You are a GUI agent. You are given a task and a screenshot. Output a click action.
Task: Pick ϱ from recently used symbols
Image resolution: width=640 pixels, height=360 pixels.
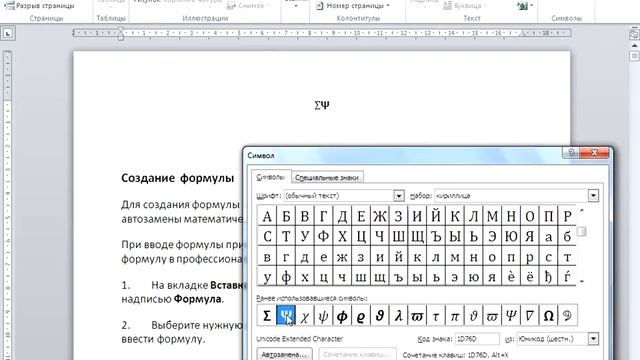point(361,316)
